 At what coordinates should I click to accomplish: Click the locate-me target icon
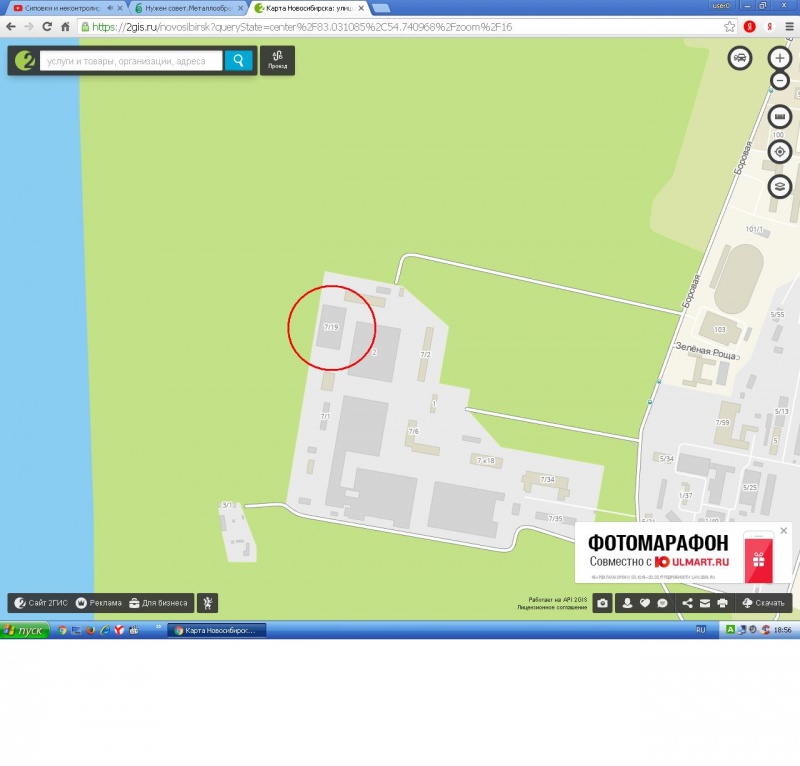(x=780, y=152)
